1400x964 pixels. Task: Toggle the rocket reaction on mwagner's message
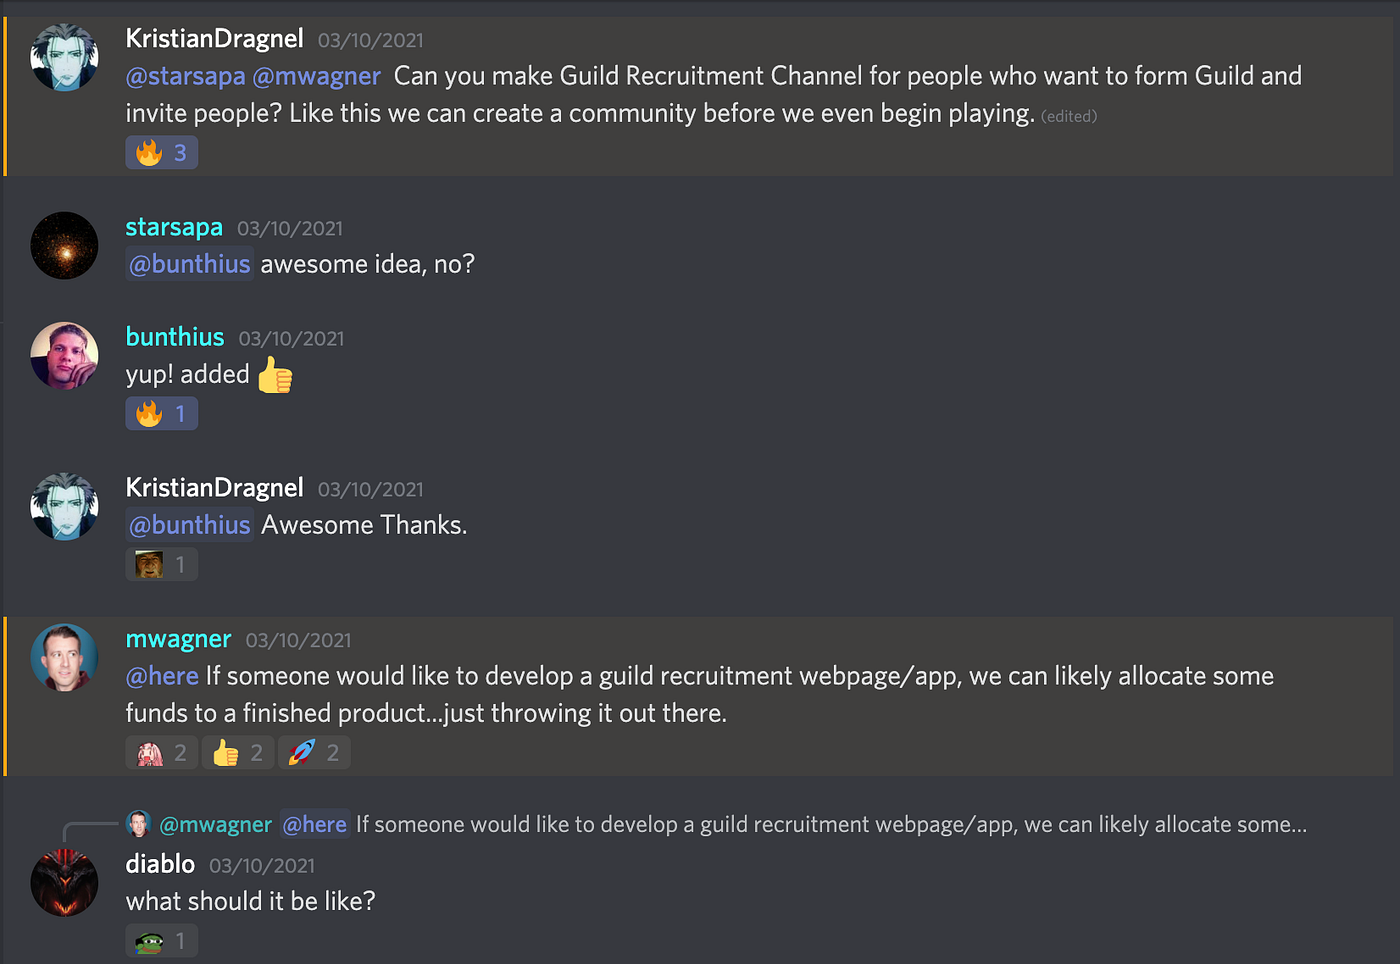[313, 752]
